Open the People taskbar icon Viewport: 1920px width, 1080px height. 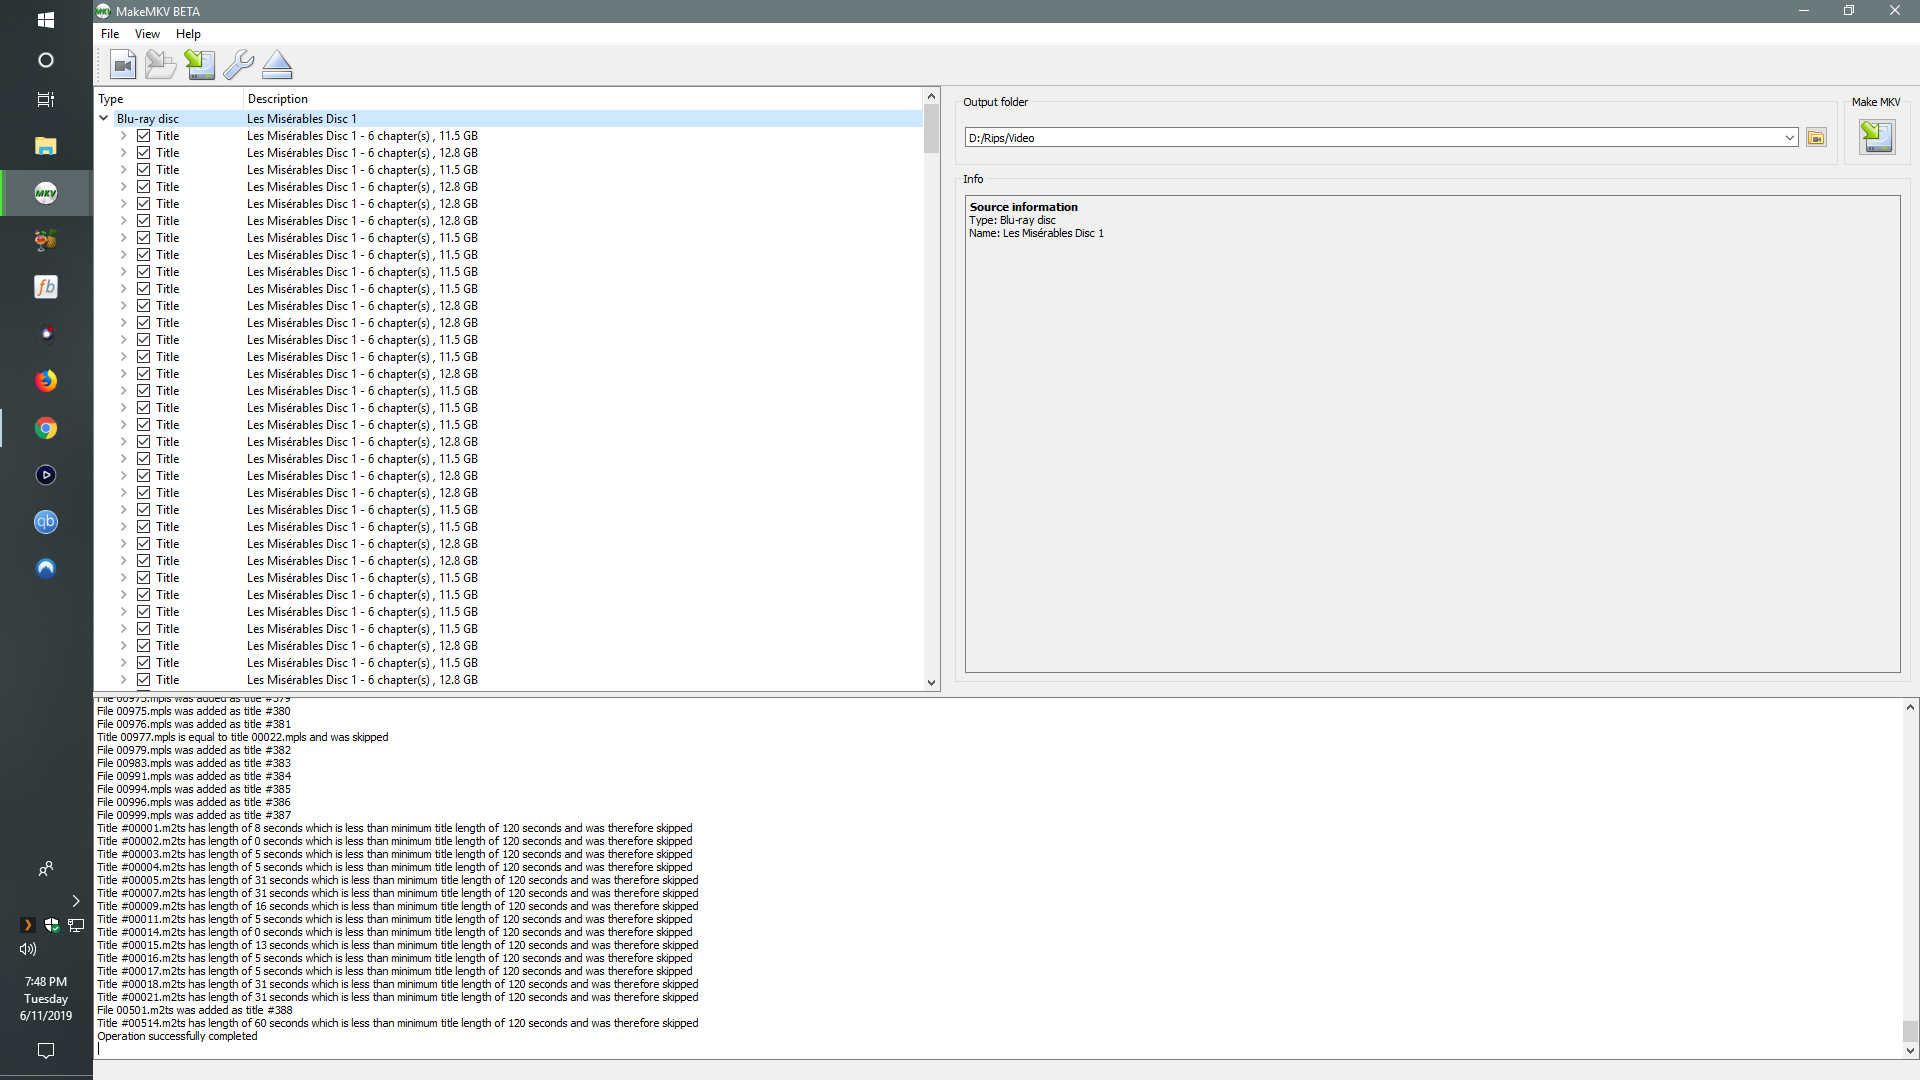tap(46, 869)
